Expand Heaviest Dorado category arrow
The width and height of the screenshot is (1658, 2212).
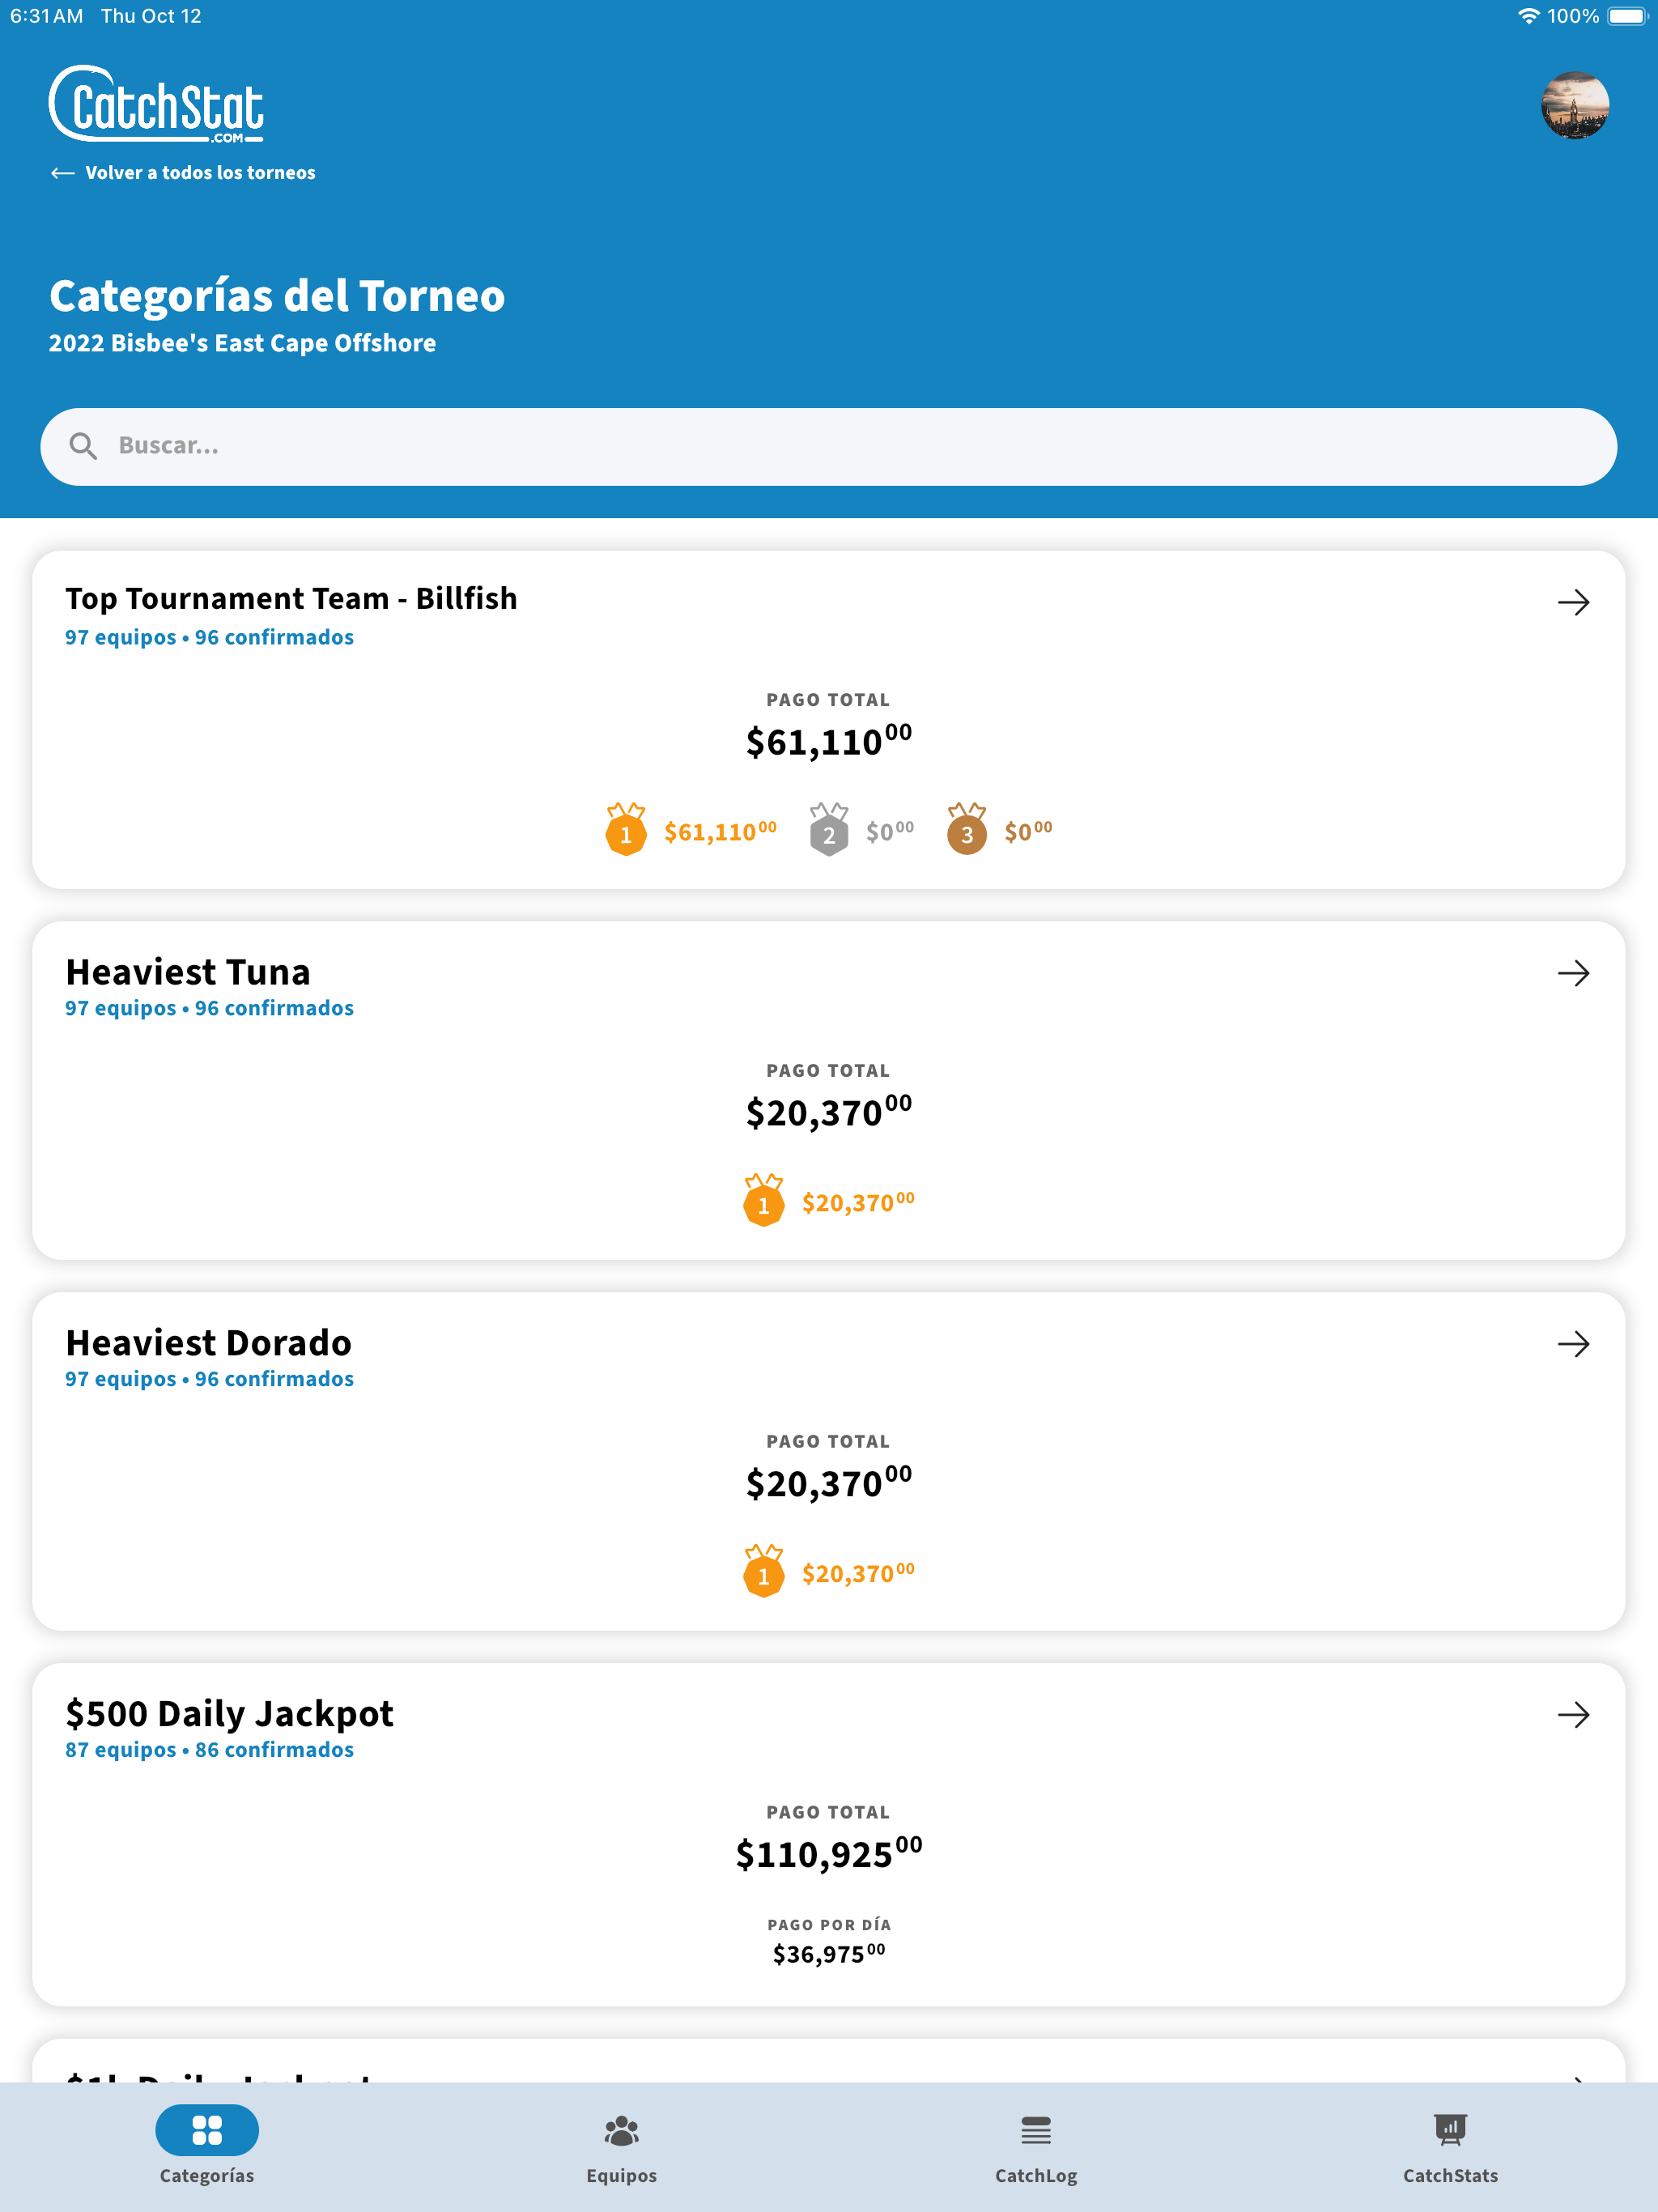[x=1573, y=1344]
